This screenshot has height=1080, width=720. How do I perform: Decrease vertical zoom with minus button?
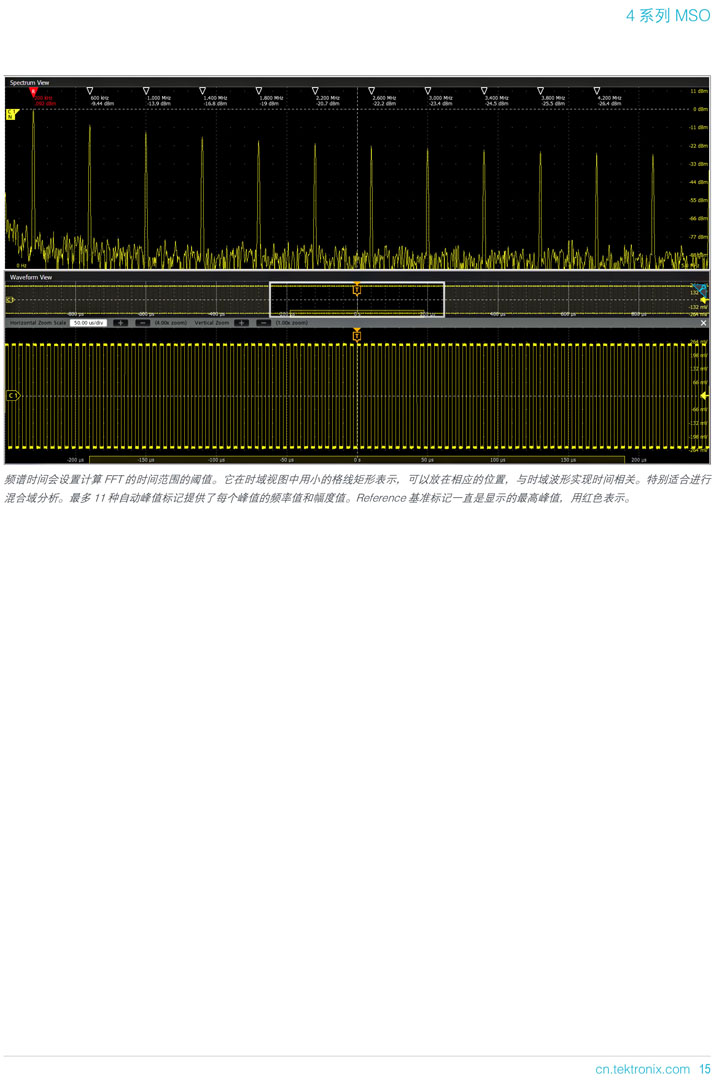pos(263,322)
